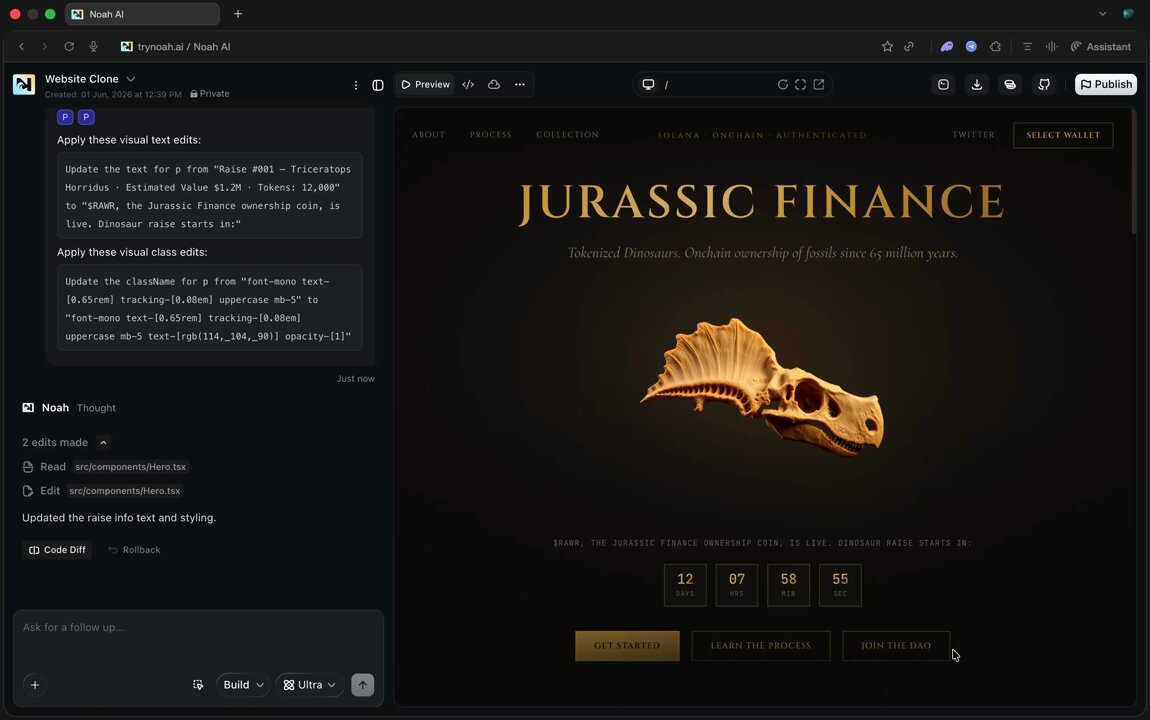Open the GitHub integration icon
This screenshot has width=1150, height=720.
click(x=1044, y=84)
